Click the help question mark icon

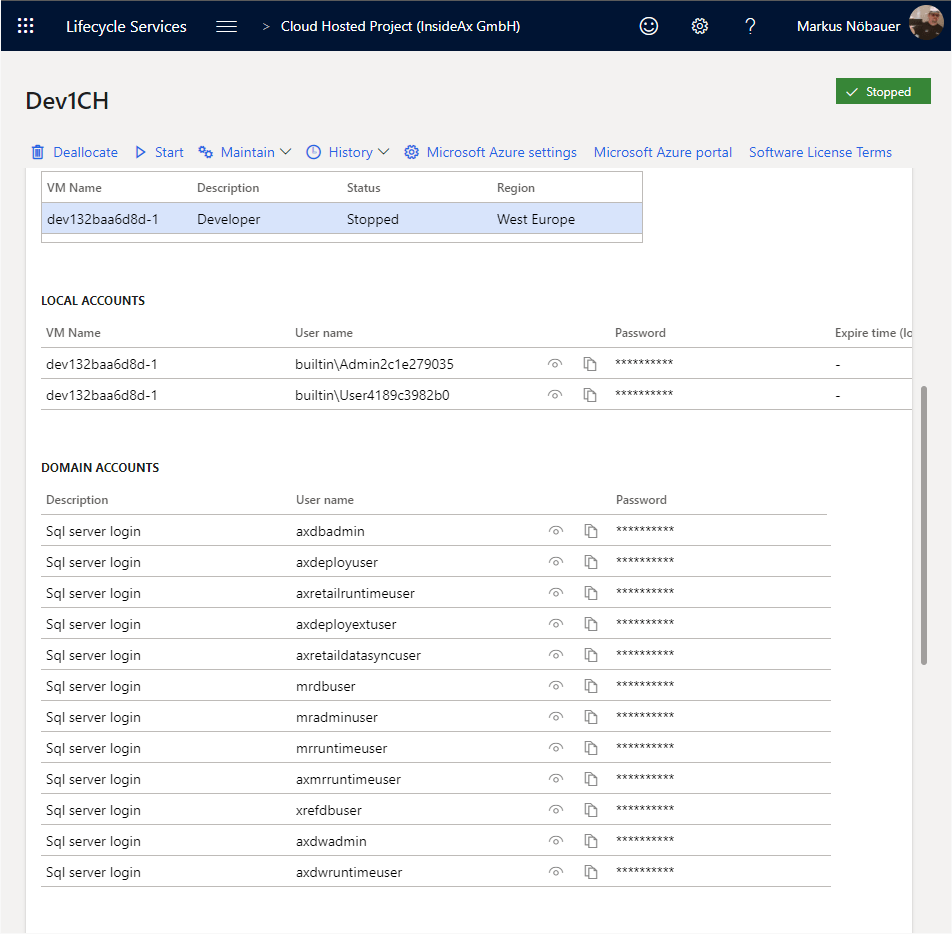[750, 26]
